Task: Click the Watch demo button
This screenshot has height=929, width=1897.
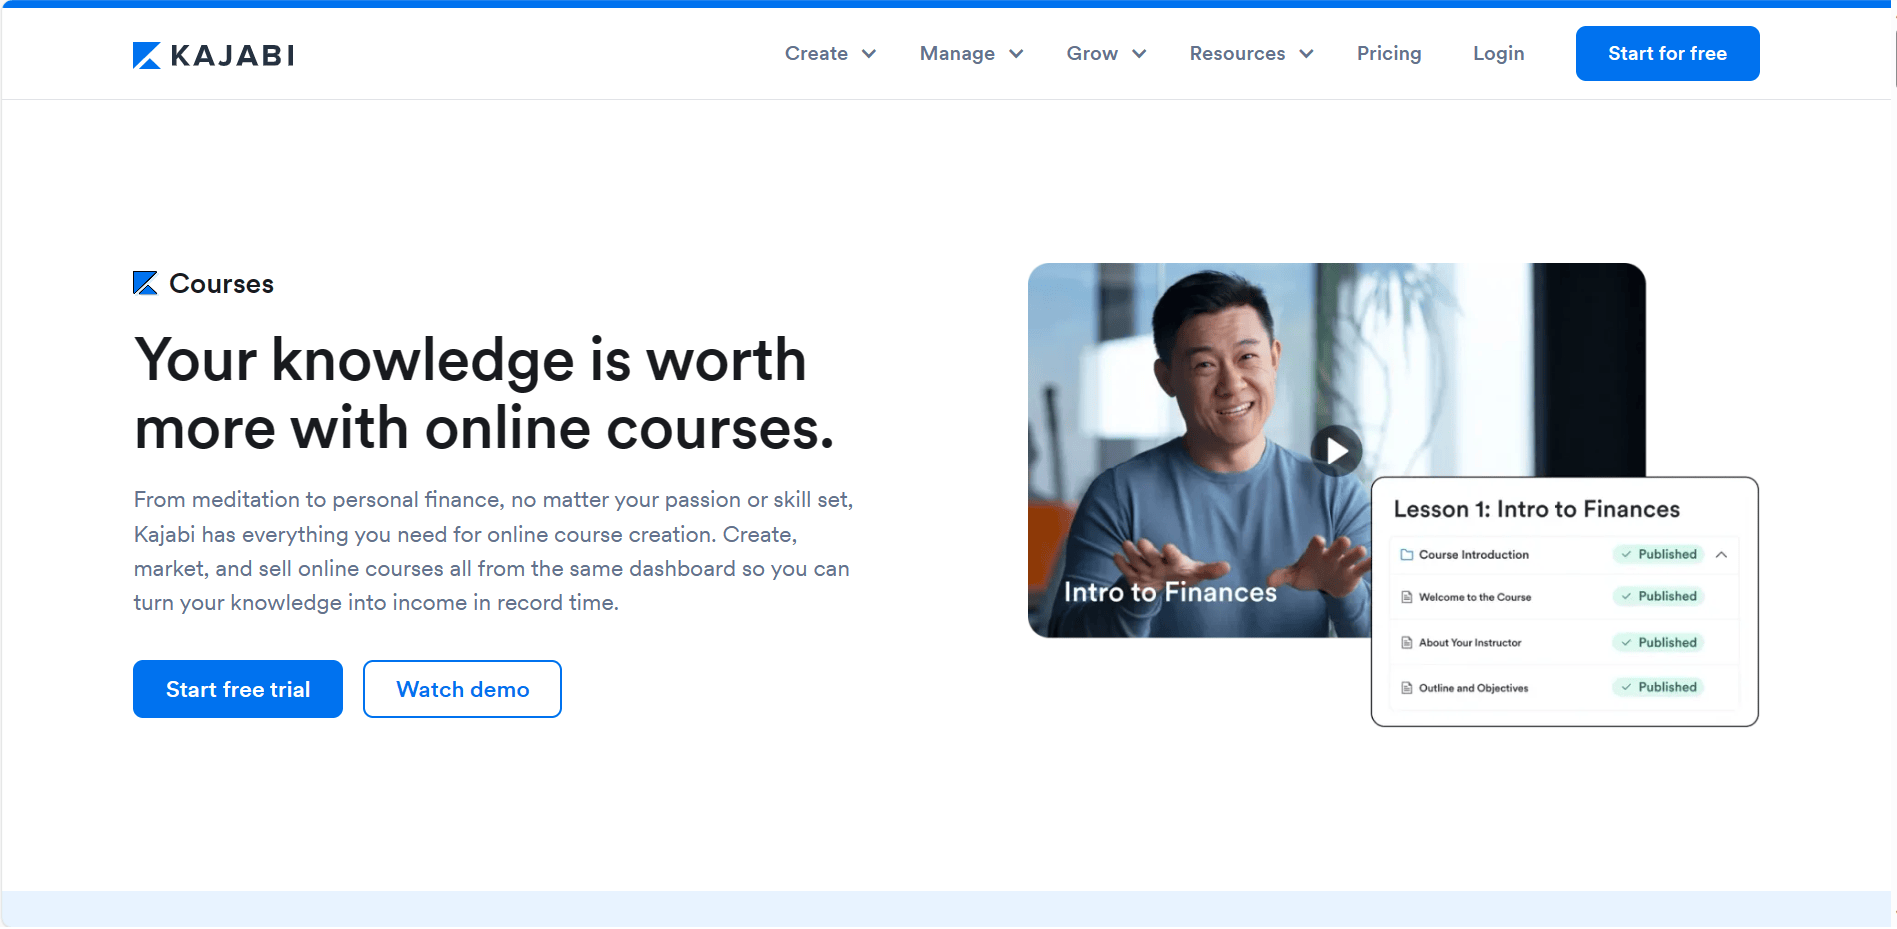Action: coord(462,689)
